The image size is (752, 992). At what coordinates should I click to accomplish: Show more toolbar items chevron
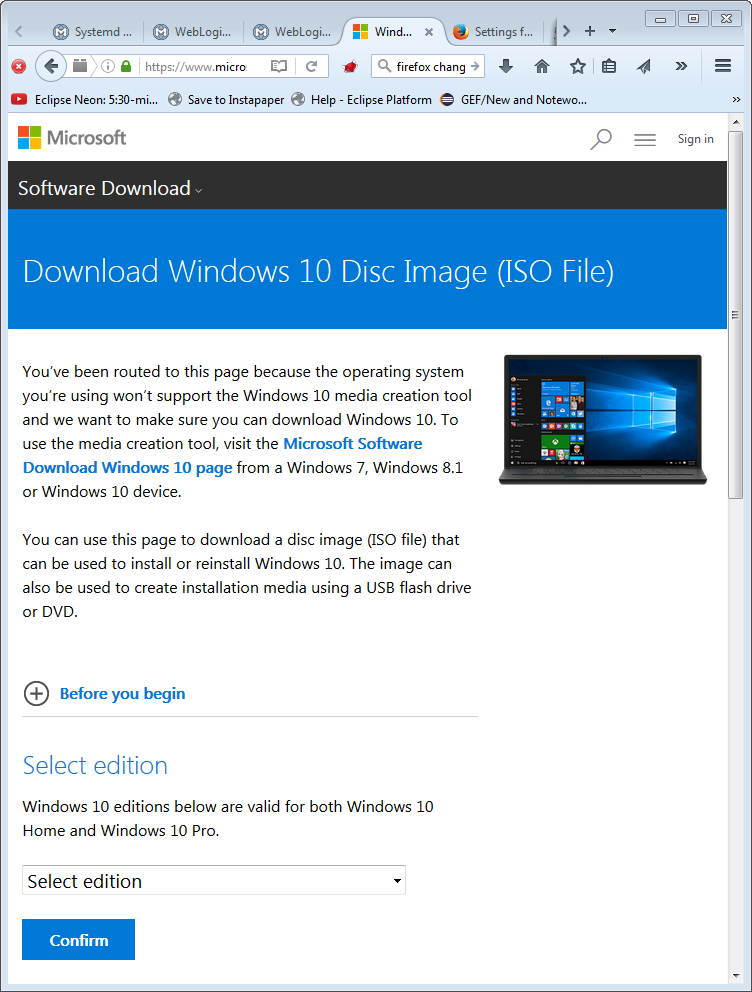point(681,66)
